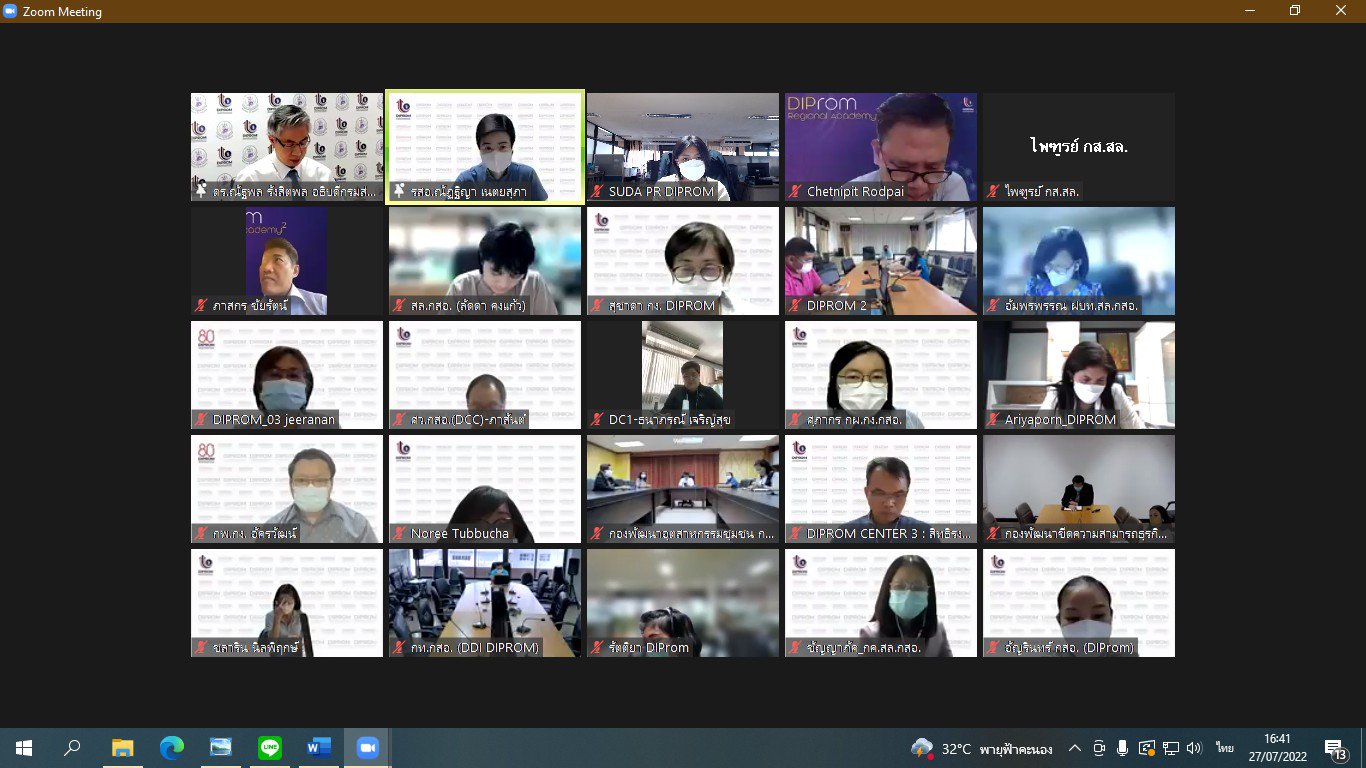Switch input language from ไทย
The width and height of the screenshot is (1366, 768).
1225,749
